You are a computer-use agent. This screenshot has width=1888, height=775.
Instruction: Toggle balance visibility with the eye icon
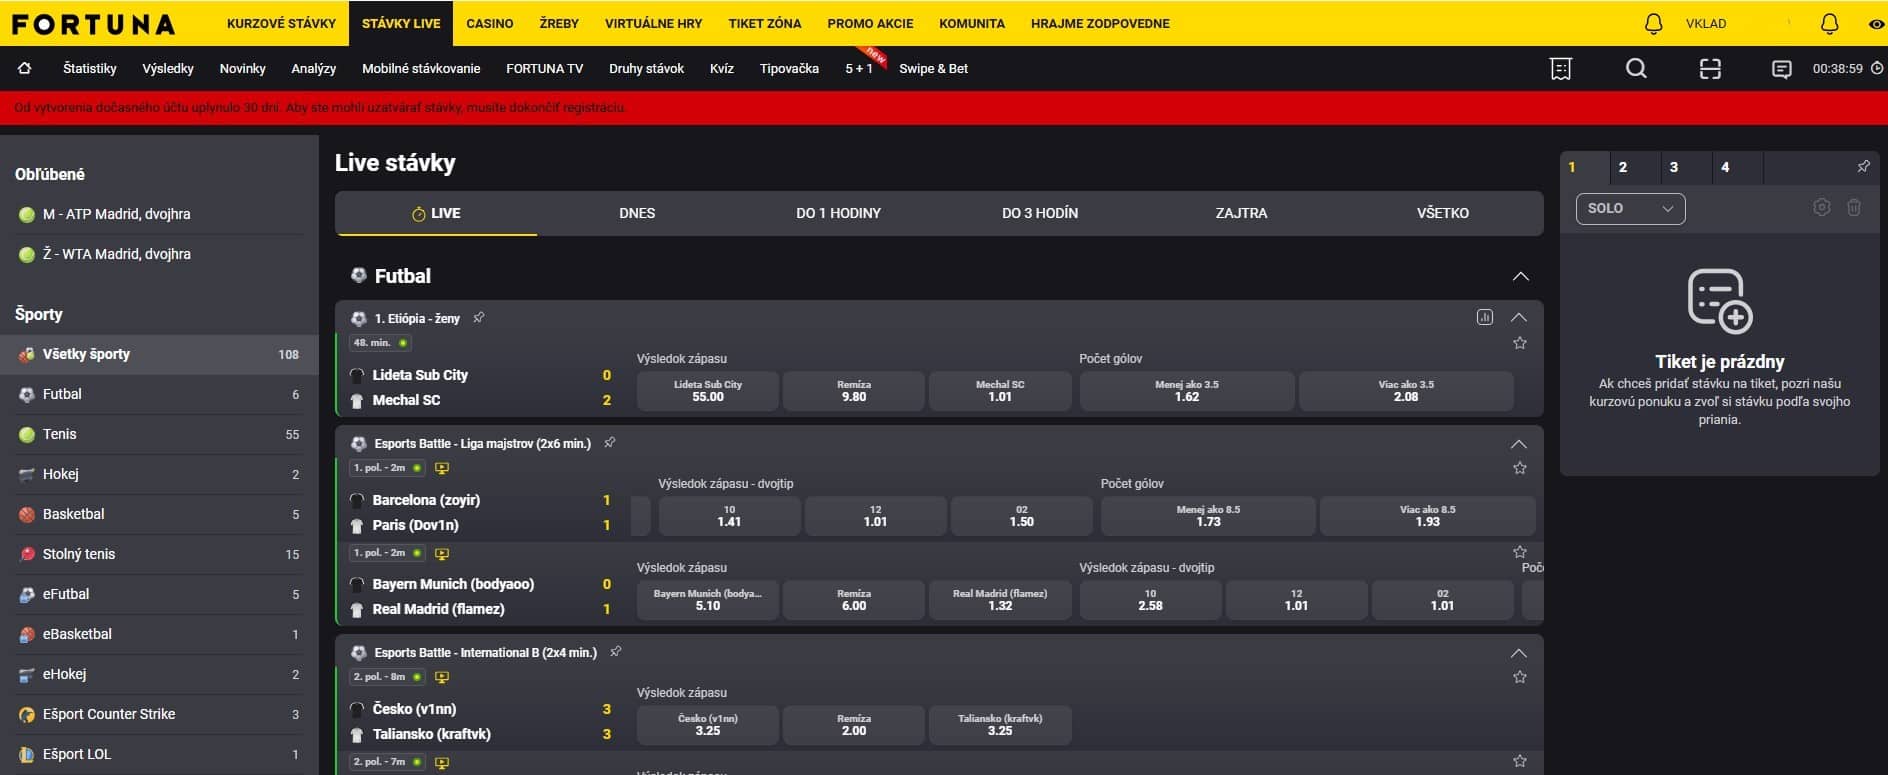click(x=1876, y=24)
